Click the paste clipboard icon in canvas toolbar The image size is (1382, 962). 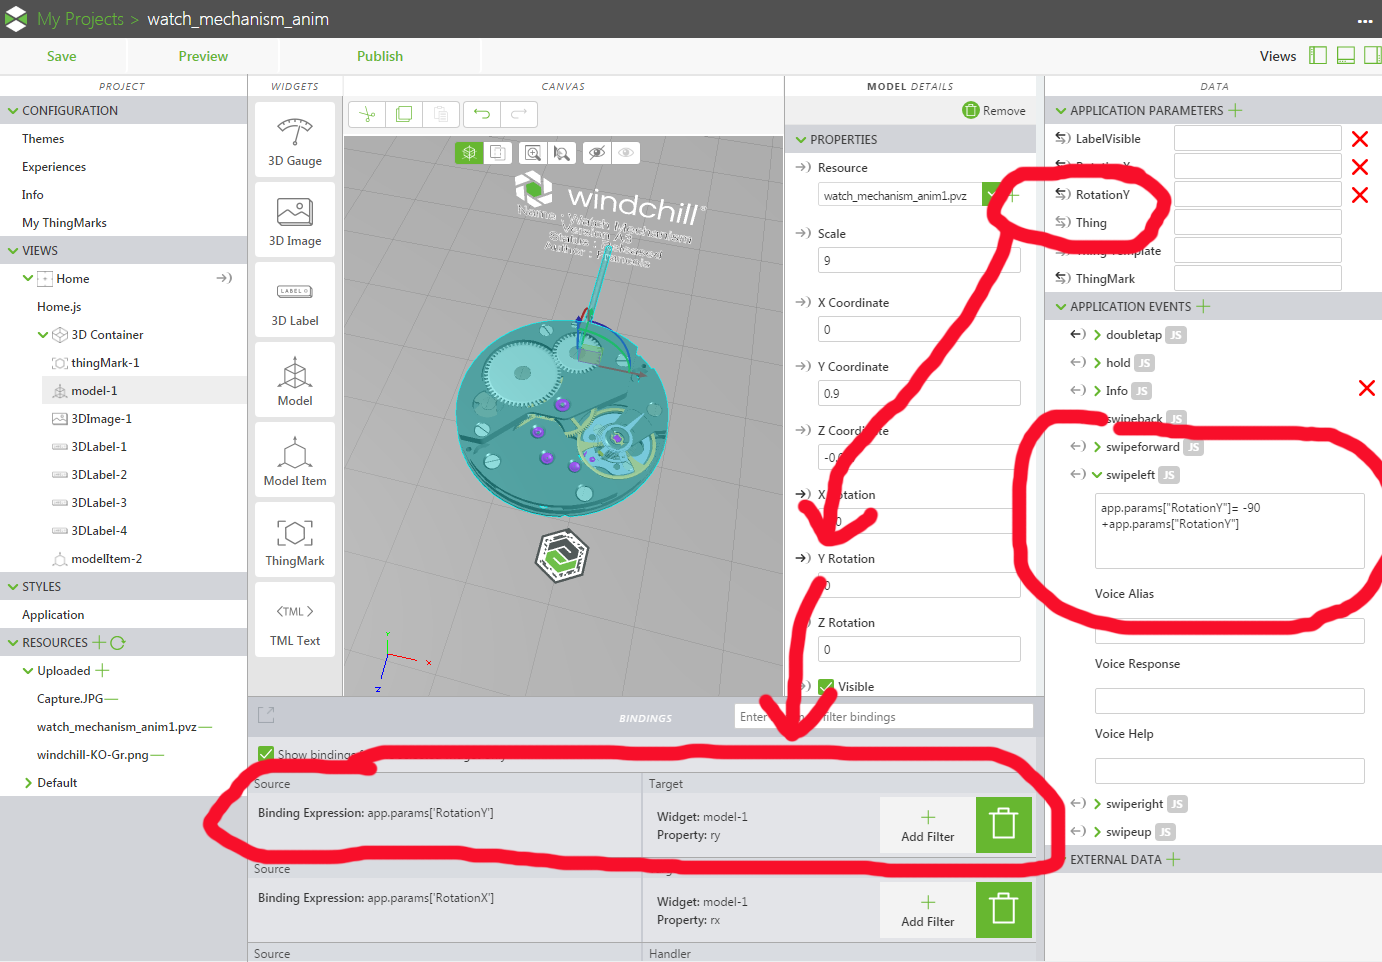(x=441, y=114)
